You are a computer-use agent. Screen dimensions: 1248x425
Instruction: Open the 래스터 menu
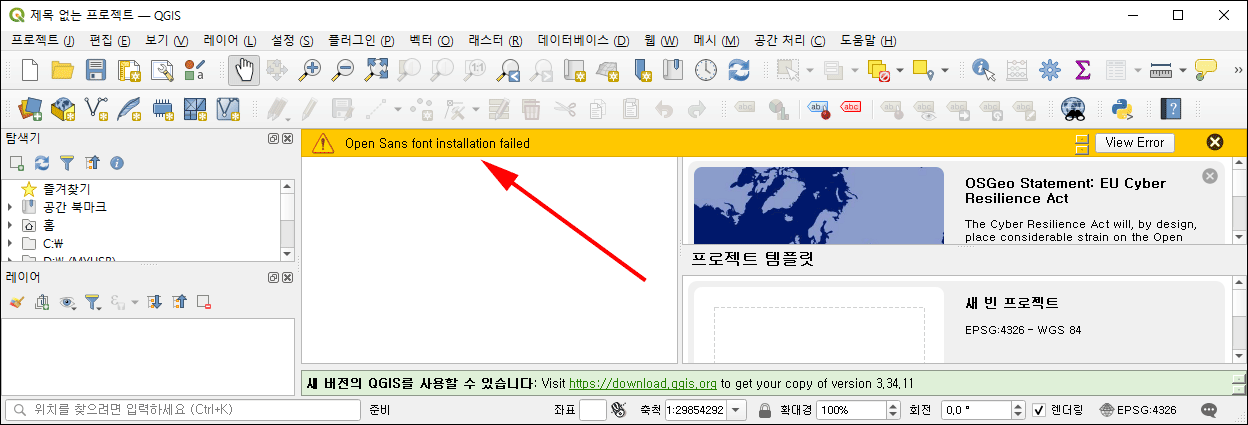(495, 40)
